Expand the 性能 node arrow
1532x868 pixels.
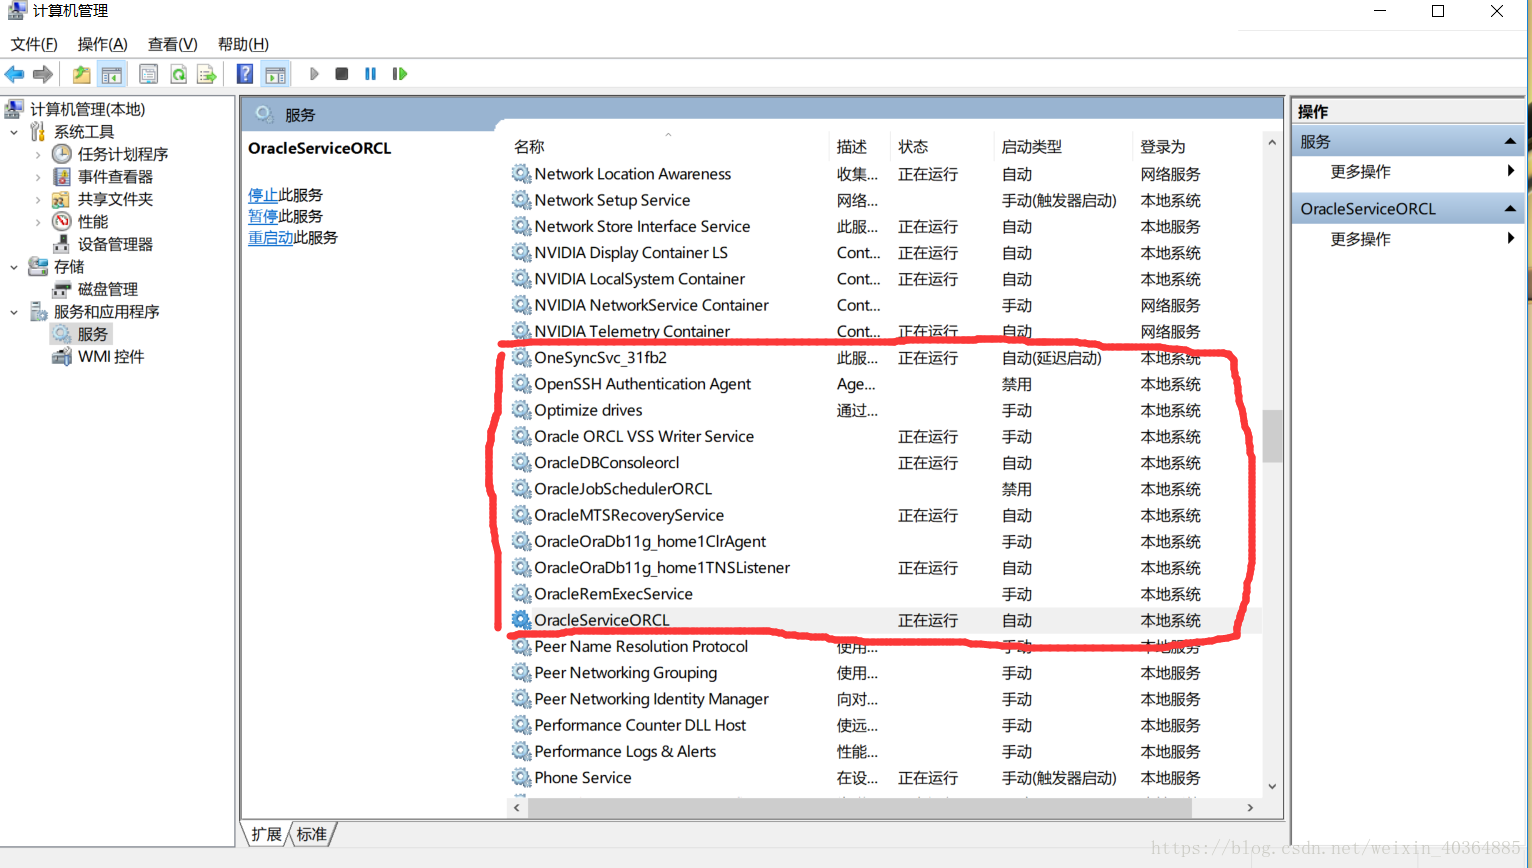pos(38,222)
